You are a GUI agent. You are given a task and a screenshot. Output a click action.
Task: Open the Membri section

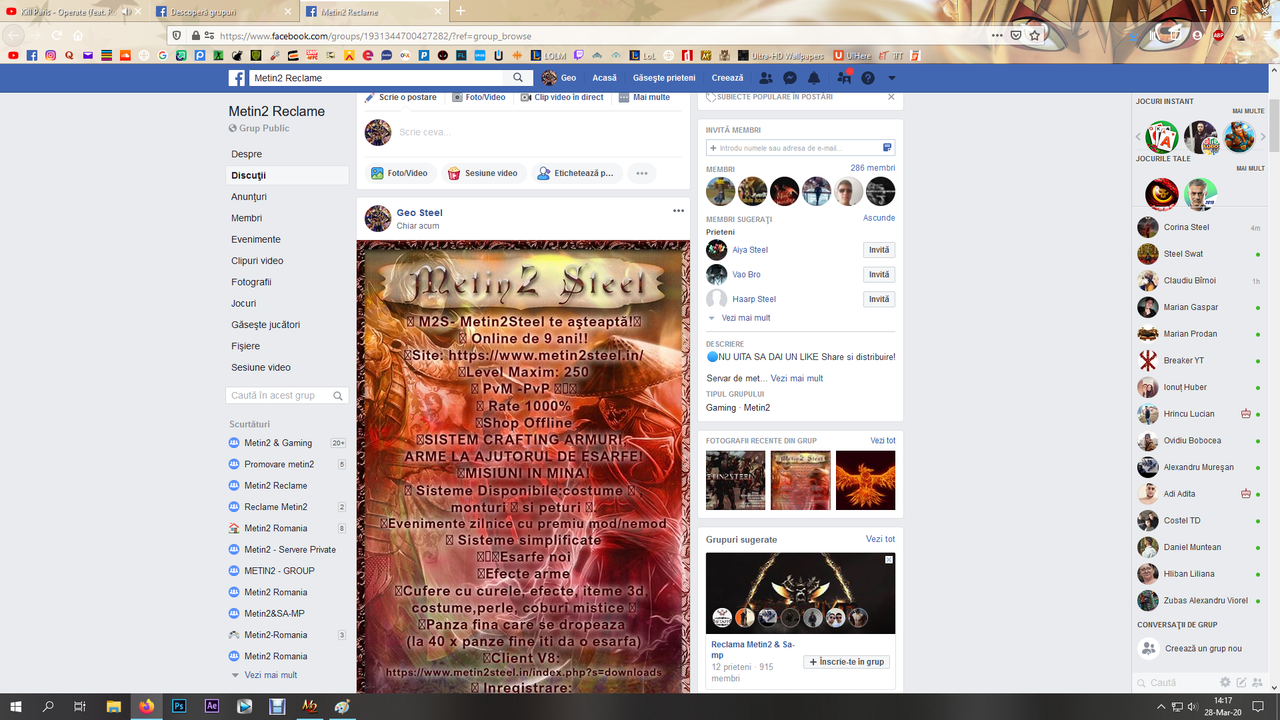point(247,218)
